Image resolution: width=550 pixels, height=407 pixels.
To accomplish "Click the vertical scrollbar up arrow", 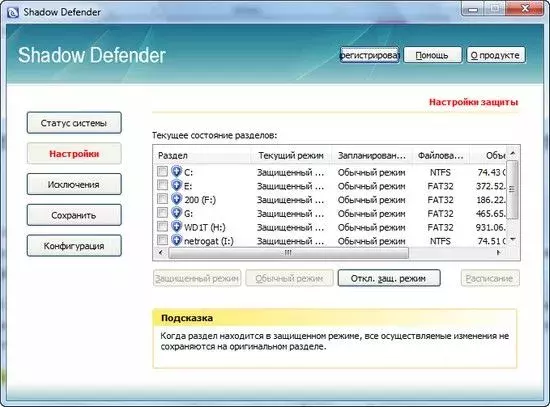I will pos(512,153).
